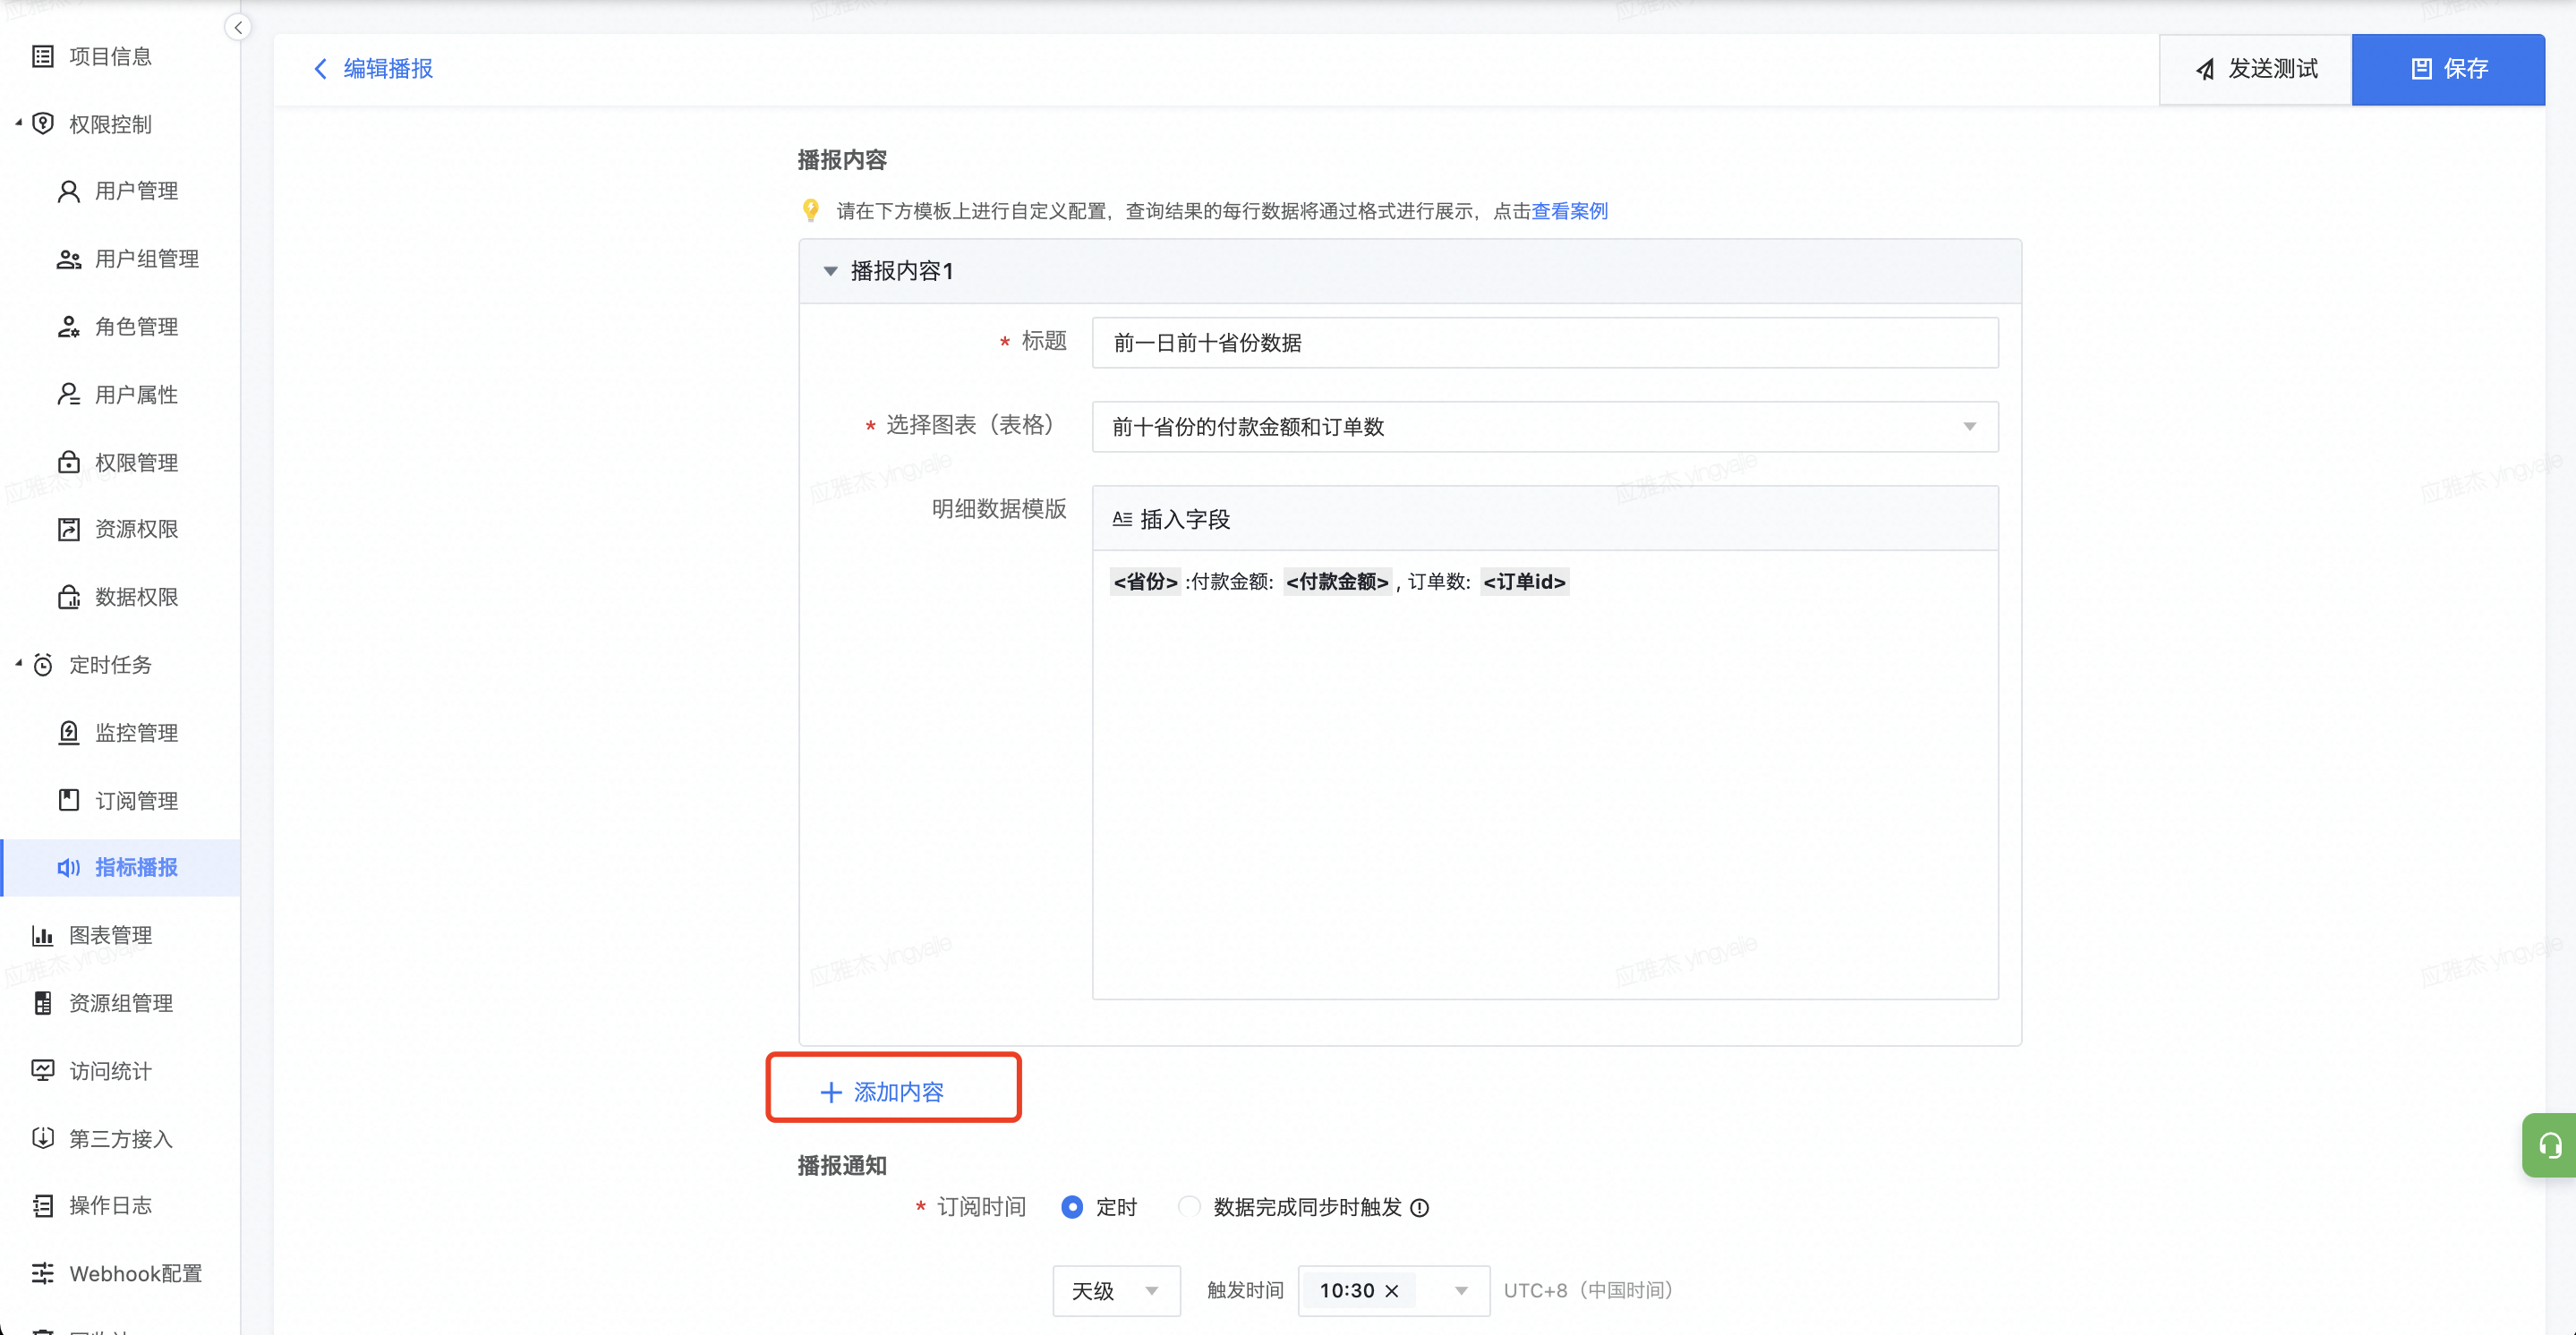
Task: Collapse the 定时任务 tree arrow
Action: (x=18, y=664)
